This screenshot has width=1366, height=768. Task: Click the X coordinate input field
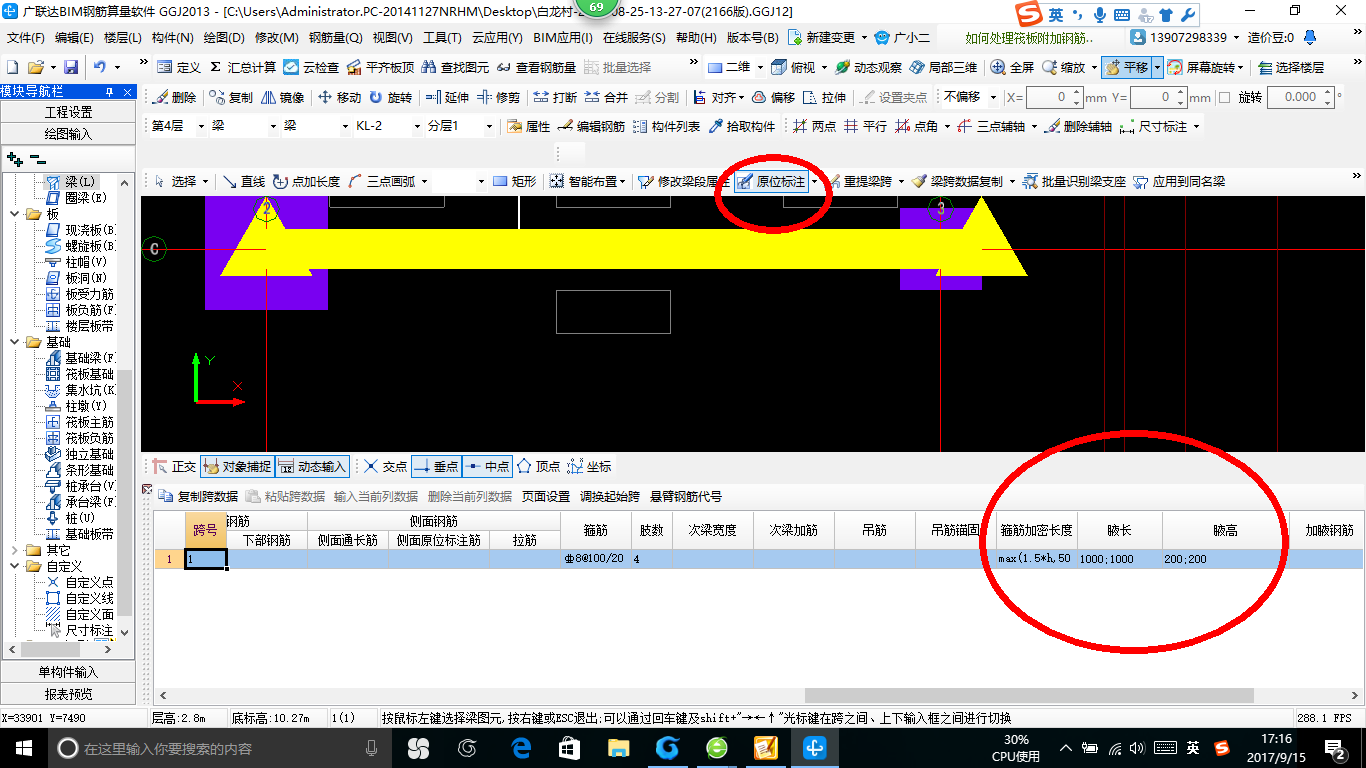click(x=1054, y=97)
